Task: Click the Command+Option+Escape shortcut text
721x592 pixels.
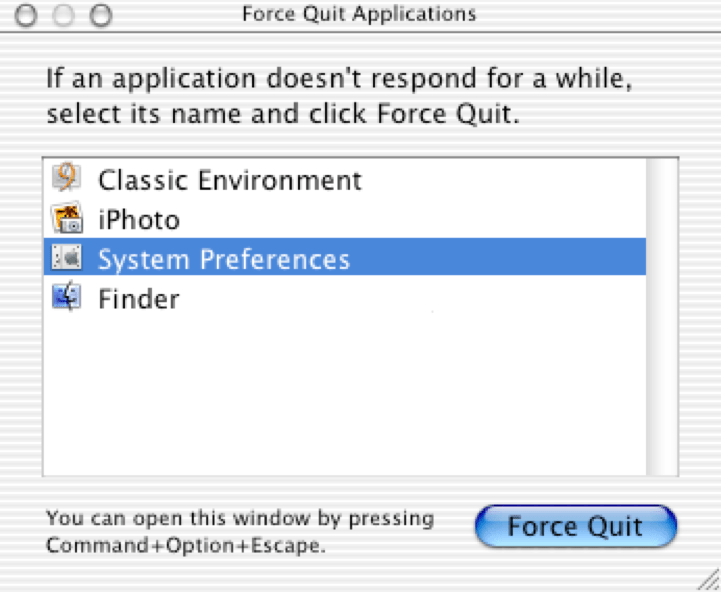Action: click(x=186, y=546)
